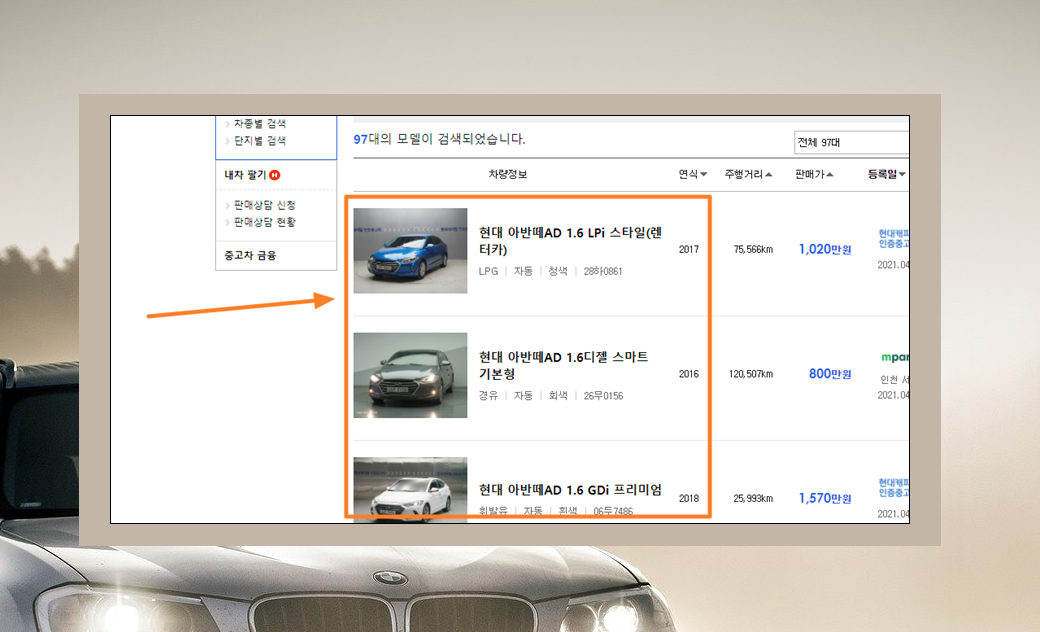Click the 97대의 모델이 검색되었습니다 result text

pos(439,139)
